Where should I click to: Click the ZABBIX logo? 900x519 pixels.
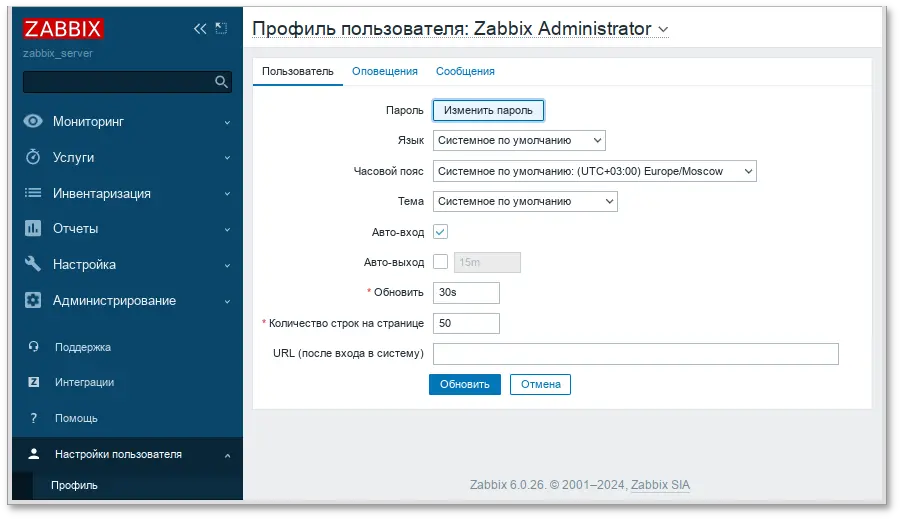point(63,29)
